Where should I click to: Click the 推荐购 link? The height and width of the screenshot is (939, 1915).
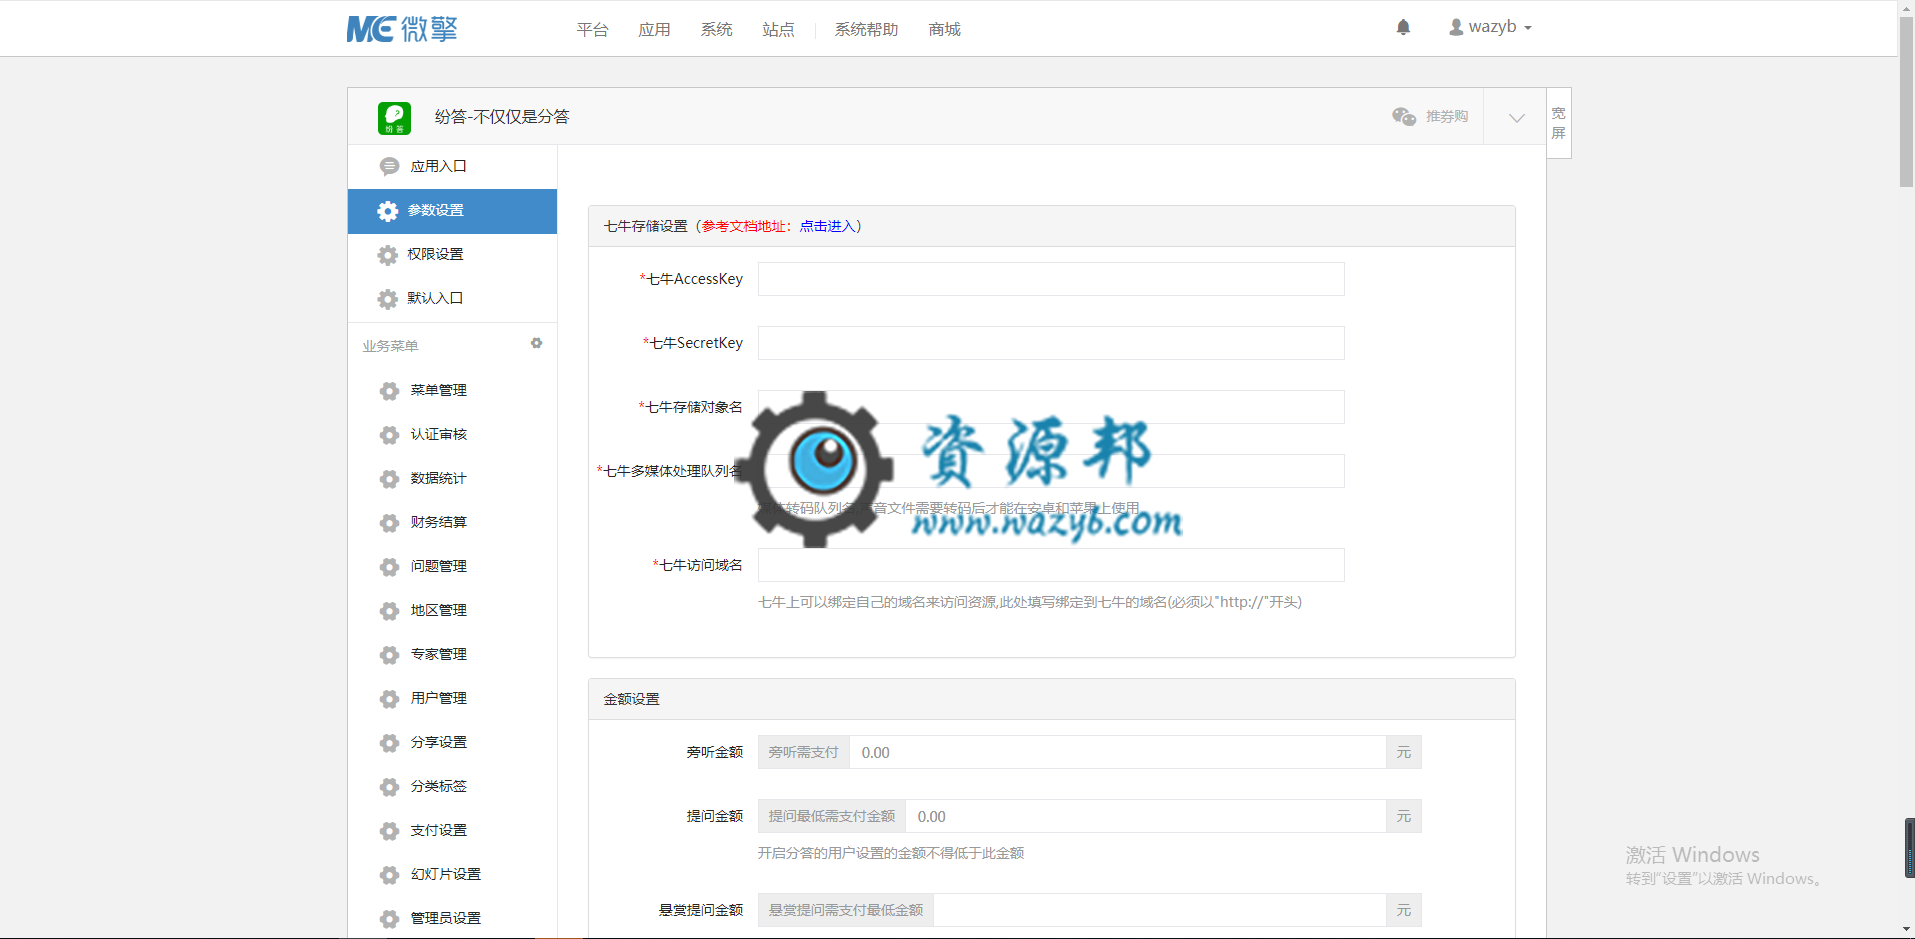click(1446, 117)
